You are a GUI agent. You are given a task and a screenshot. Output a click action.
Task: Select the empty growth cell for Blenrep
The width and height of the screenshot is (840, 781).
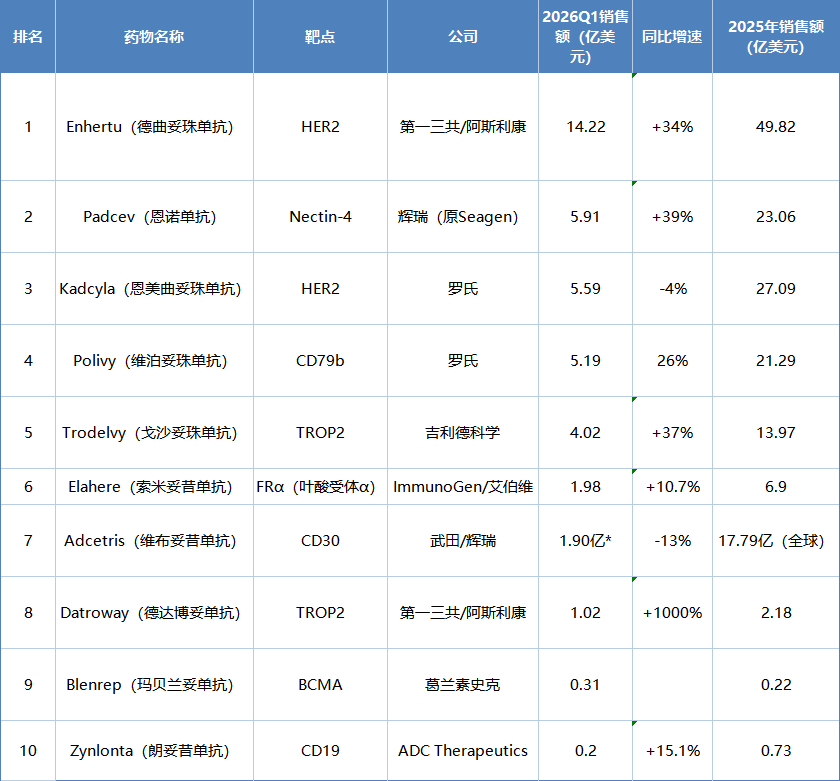point(672,685)
